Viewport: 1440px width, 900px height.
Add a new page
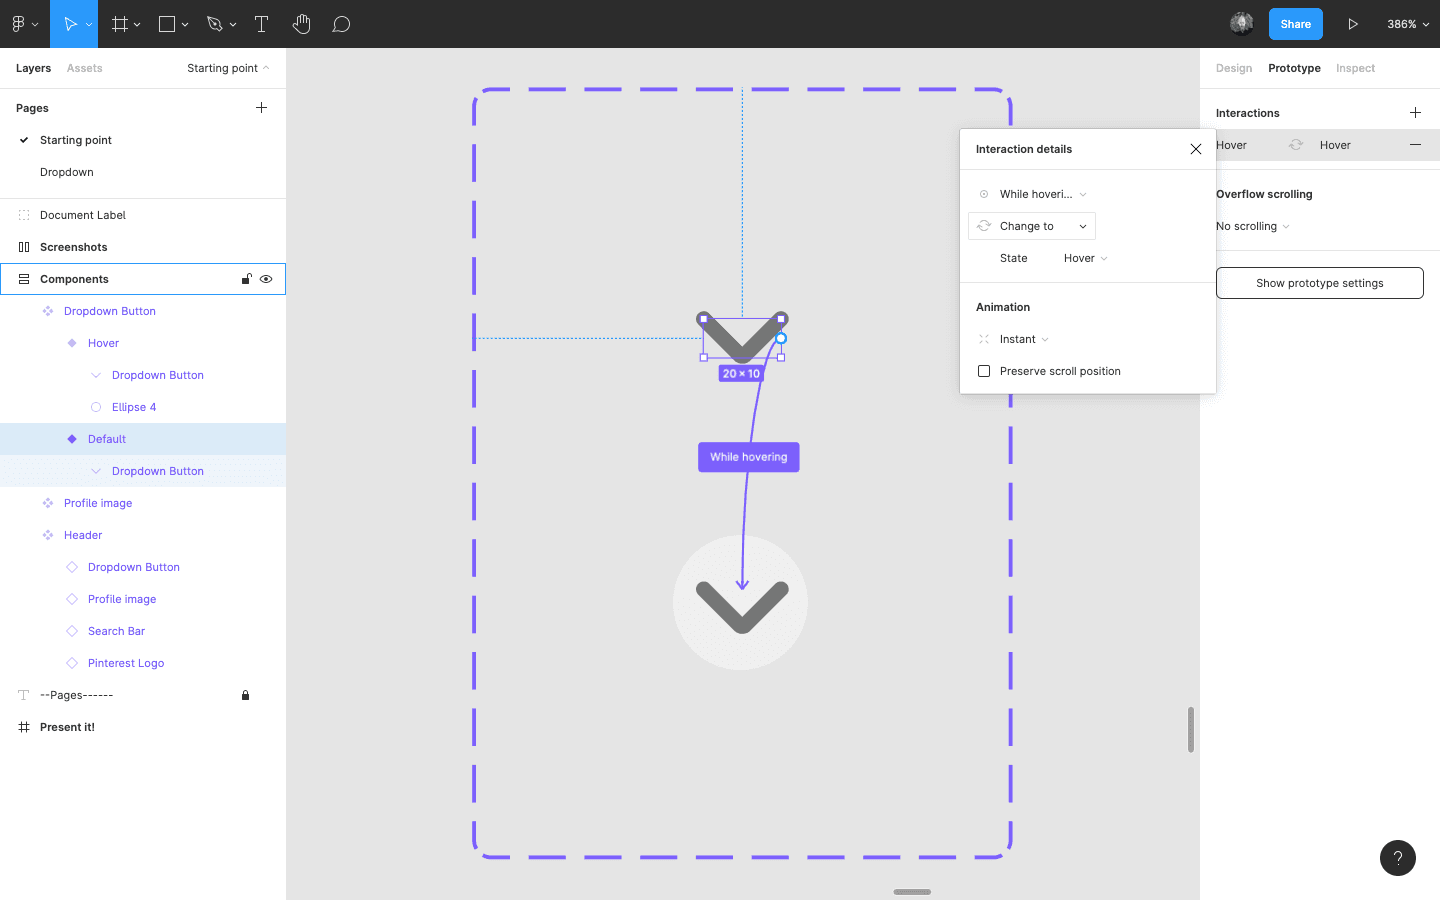[261, 107]
